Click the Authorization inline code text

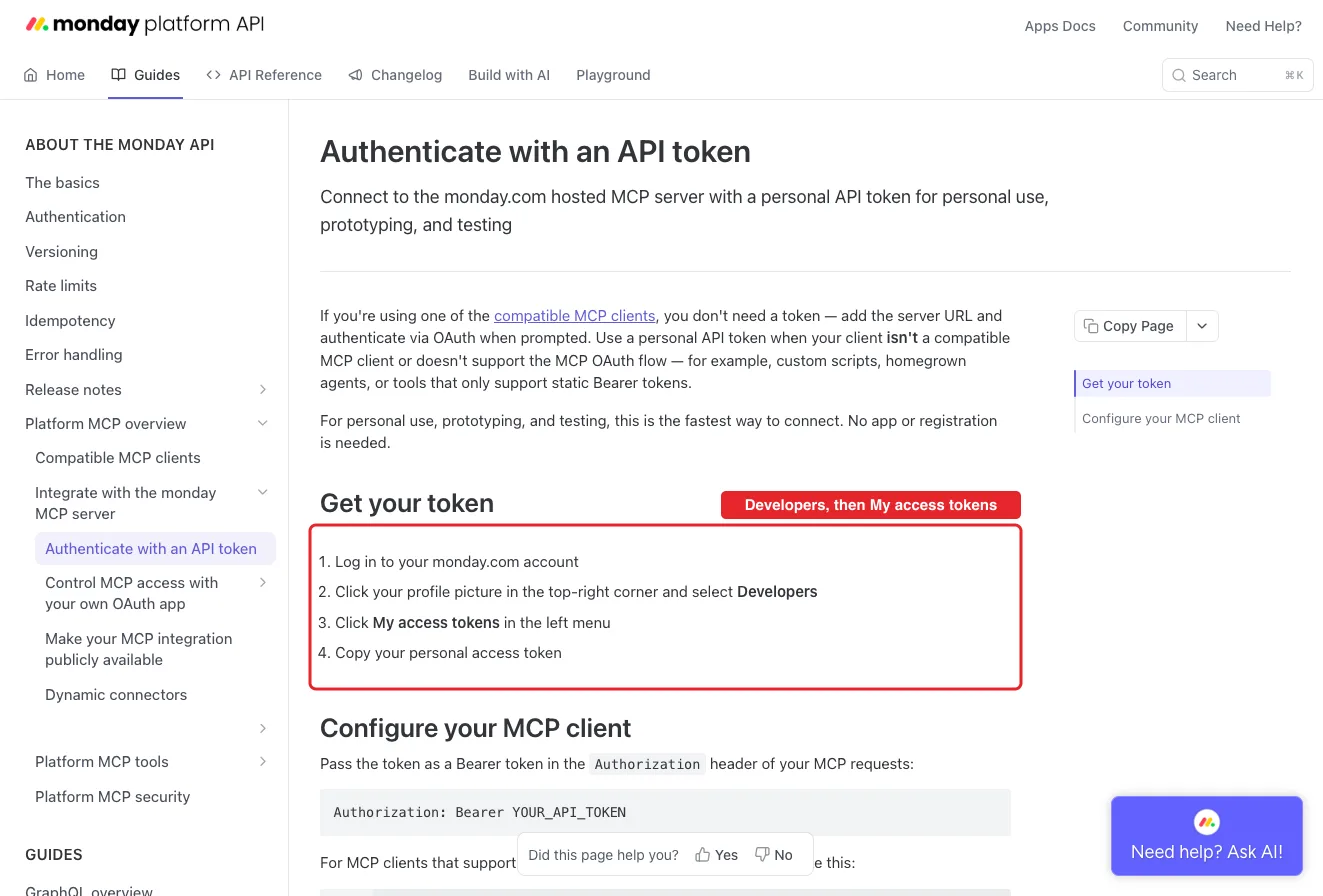pyautogui.click(x=648, y=764)
